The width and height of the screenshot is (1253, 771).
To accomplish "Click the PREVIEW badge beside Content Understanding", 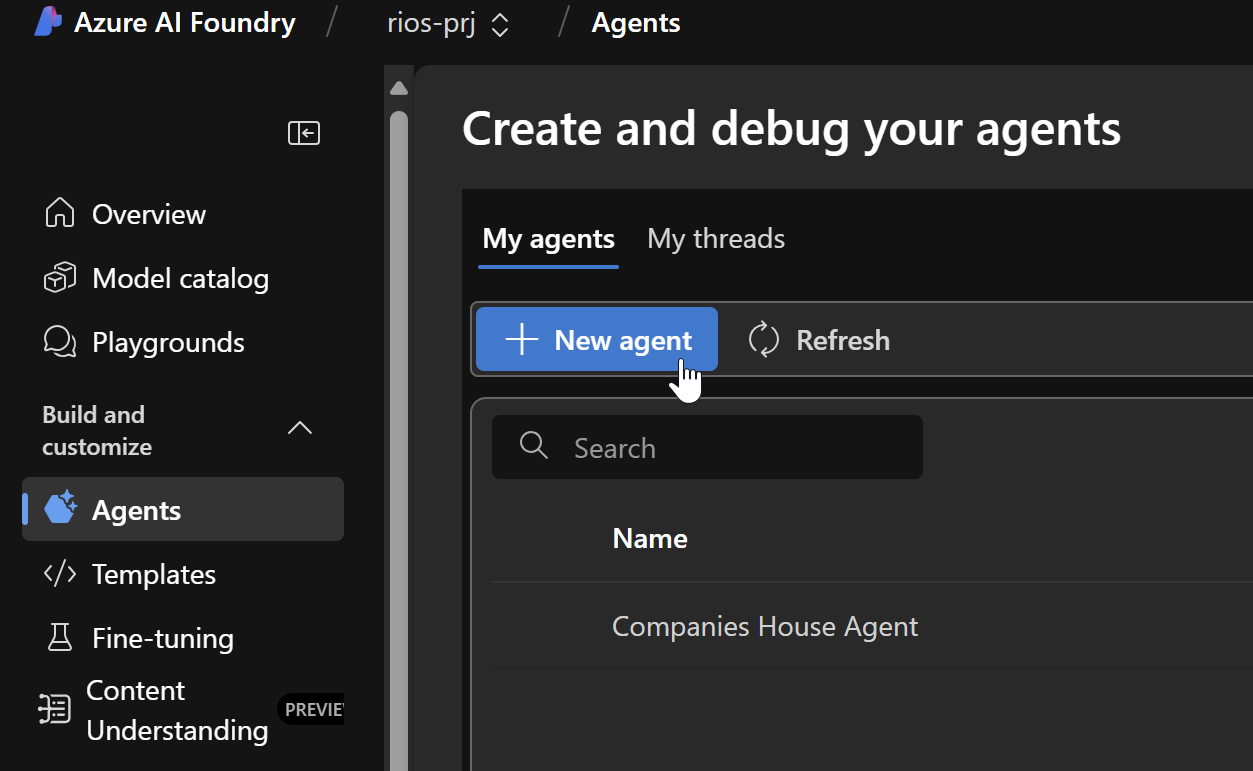I will coord(311,710).
